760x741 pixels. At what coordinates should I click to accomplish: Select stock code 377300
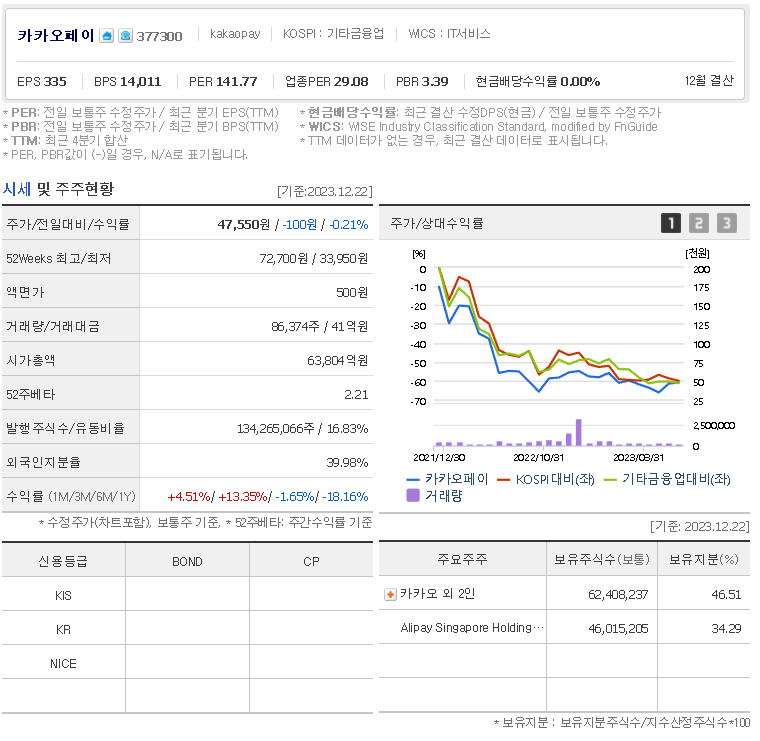point(159,36)
